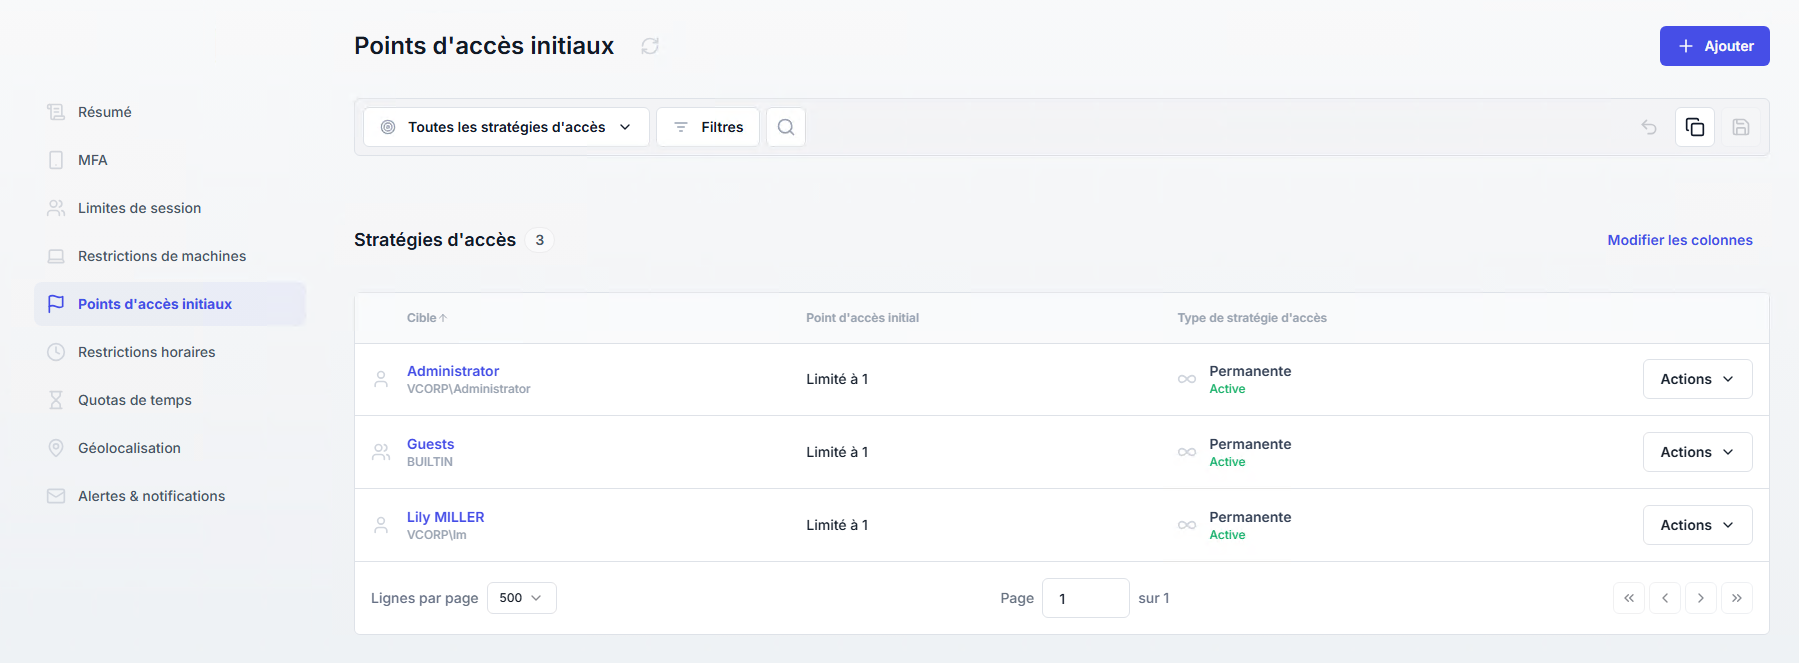This screenshot has width=1799, height=663.
Task: Click the "Modifier les colonnes" link
Action: click(1680, 240)
